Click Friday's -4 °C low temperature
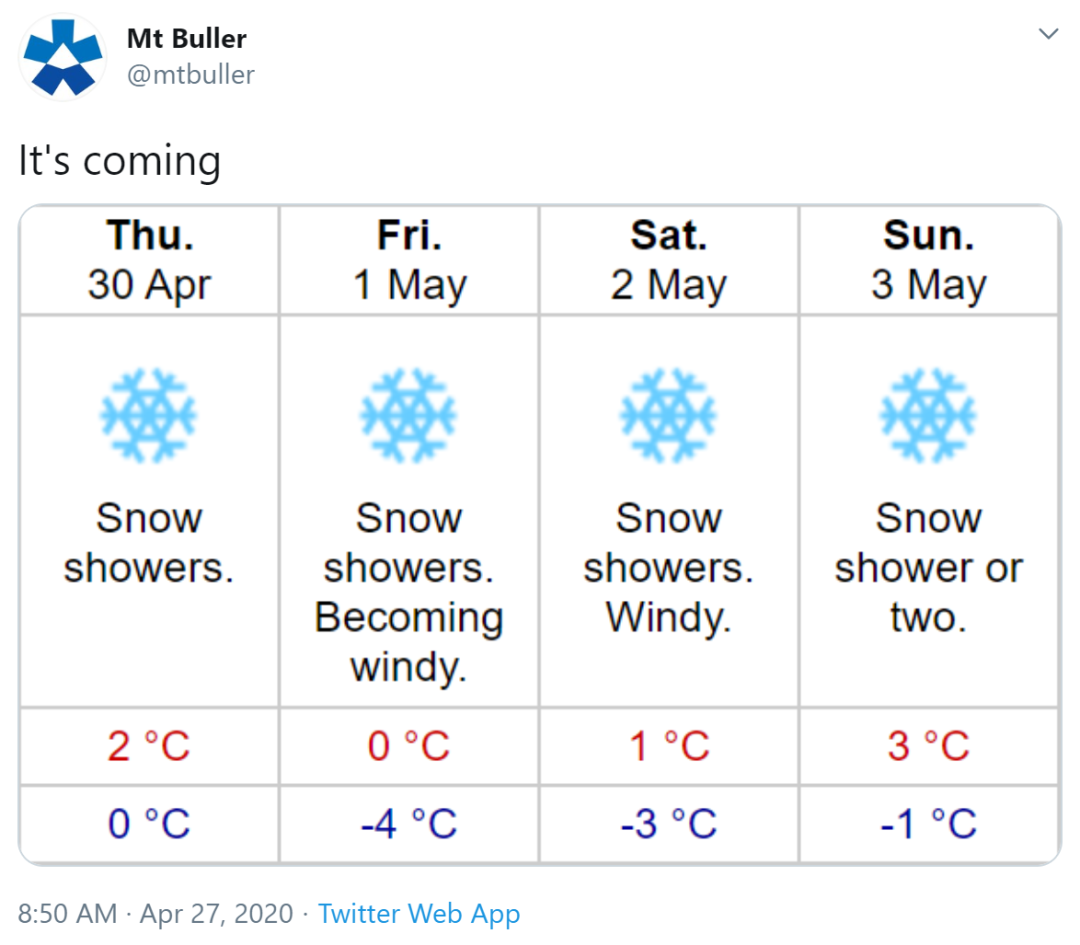 pyautogui.click(x=409, y=823)
